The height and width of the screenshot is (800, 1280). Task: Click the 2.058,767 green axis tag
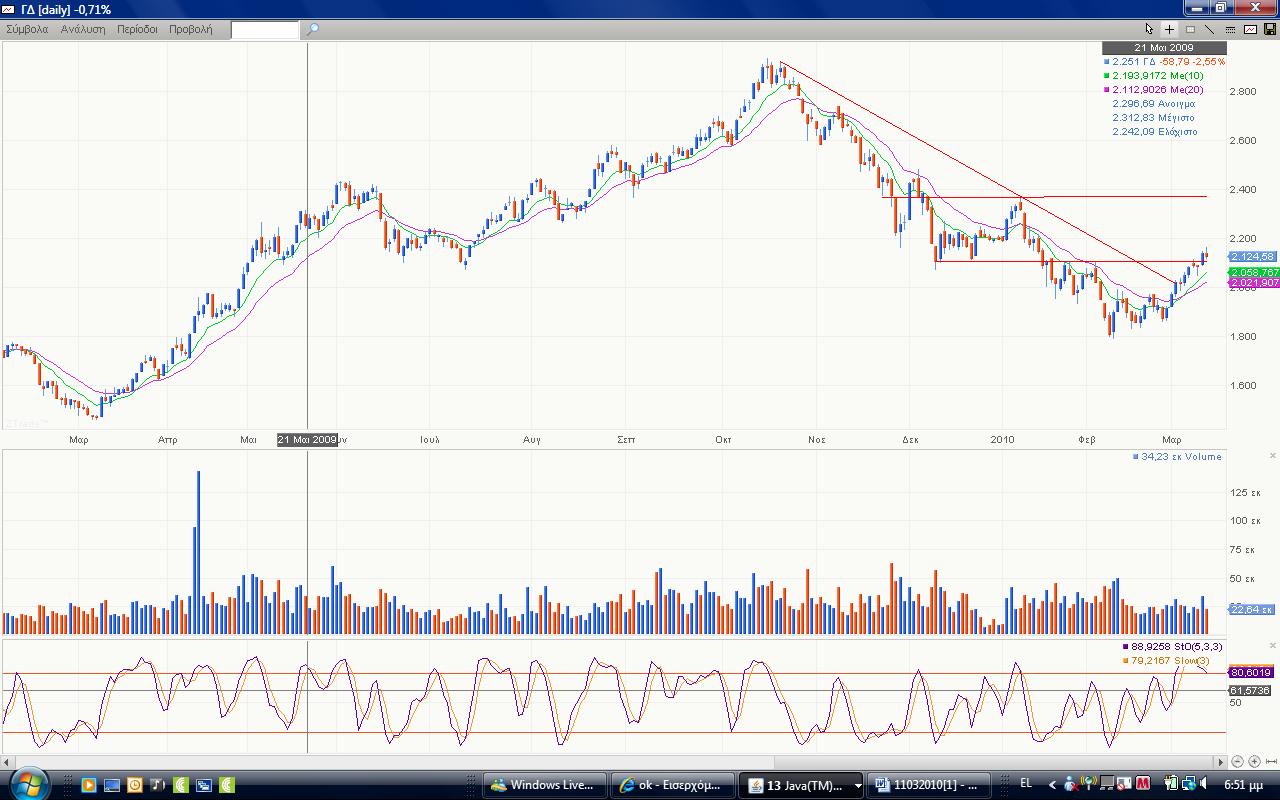[x=1254, y=272]
